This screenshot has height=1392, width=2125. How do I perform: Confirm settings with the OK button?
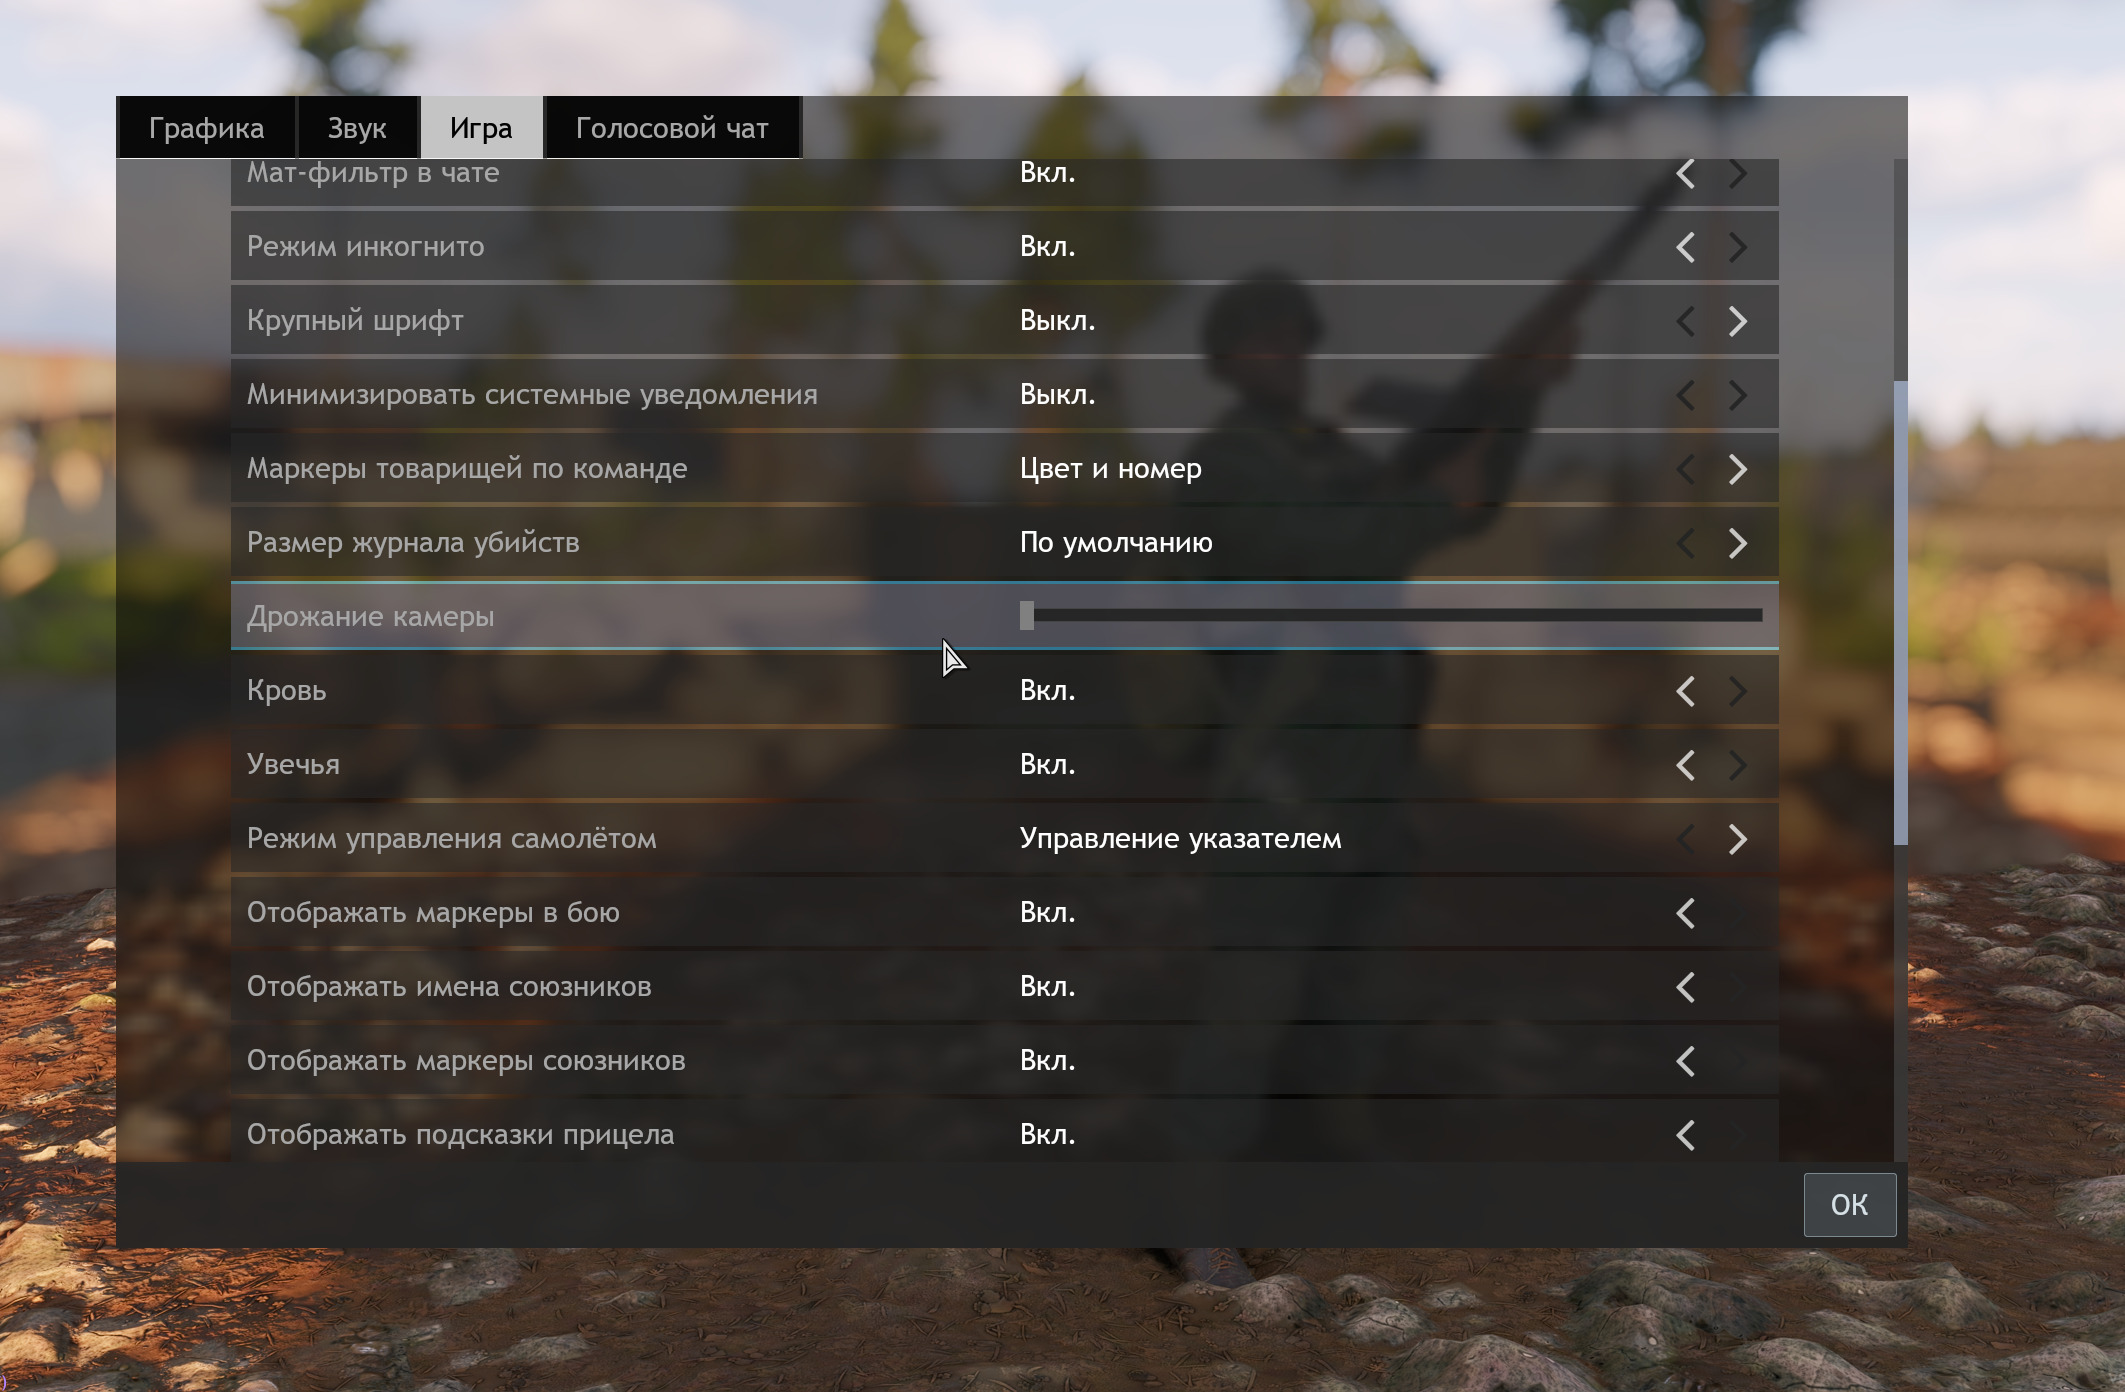[x=1849, y=1204]
